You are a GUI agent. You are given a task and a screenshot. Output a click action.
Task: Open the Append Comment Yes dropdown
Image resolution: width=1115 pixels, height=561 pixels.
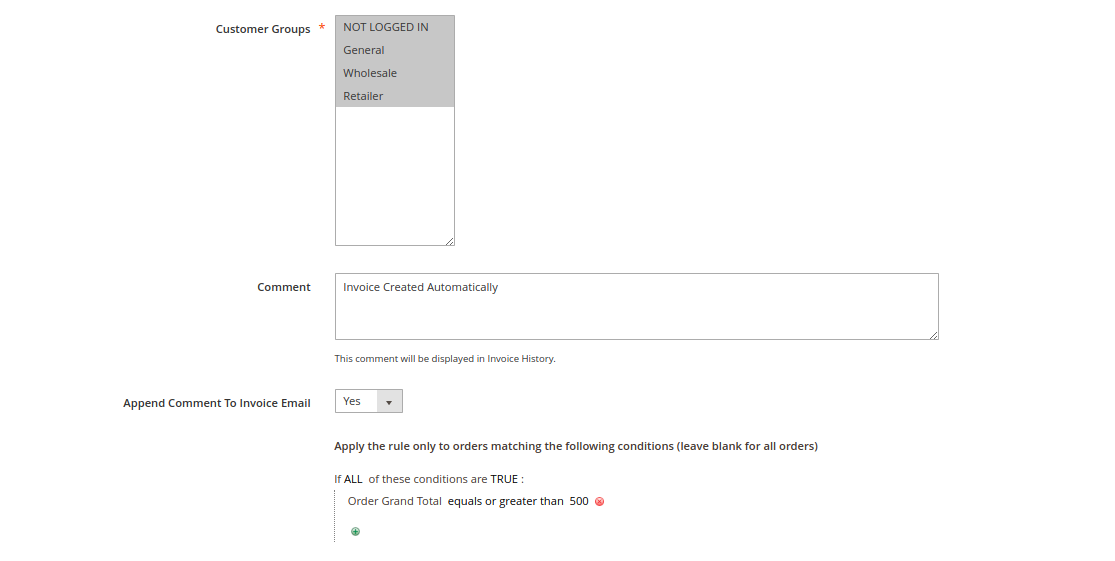[x=368, y=401]
